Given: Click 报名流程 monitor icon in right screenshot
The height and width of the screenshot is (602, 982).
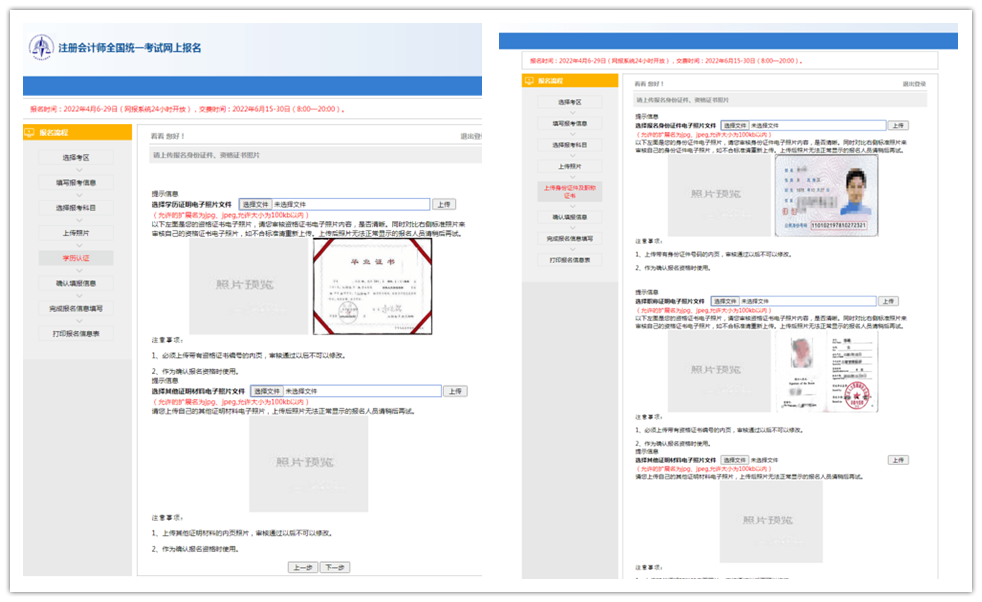Looking at the screenshot, I should tap(530, 81).
